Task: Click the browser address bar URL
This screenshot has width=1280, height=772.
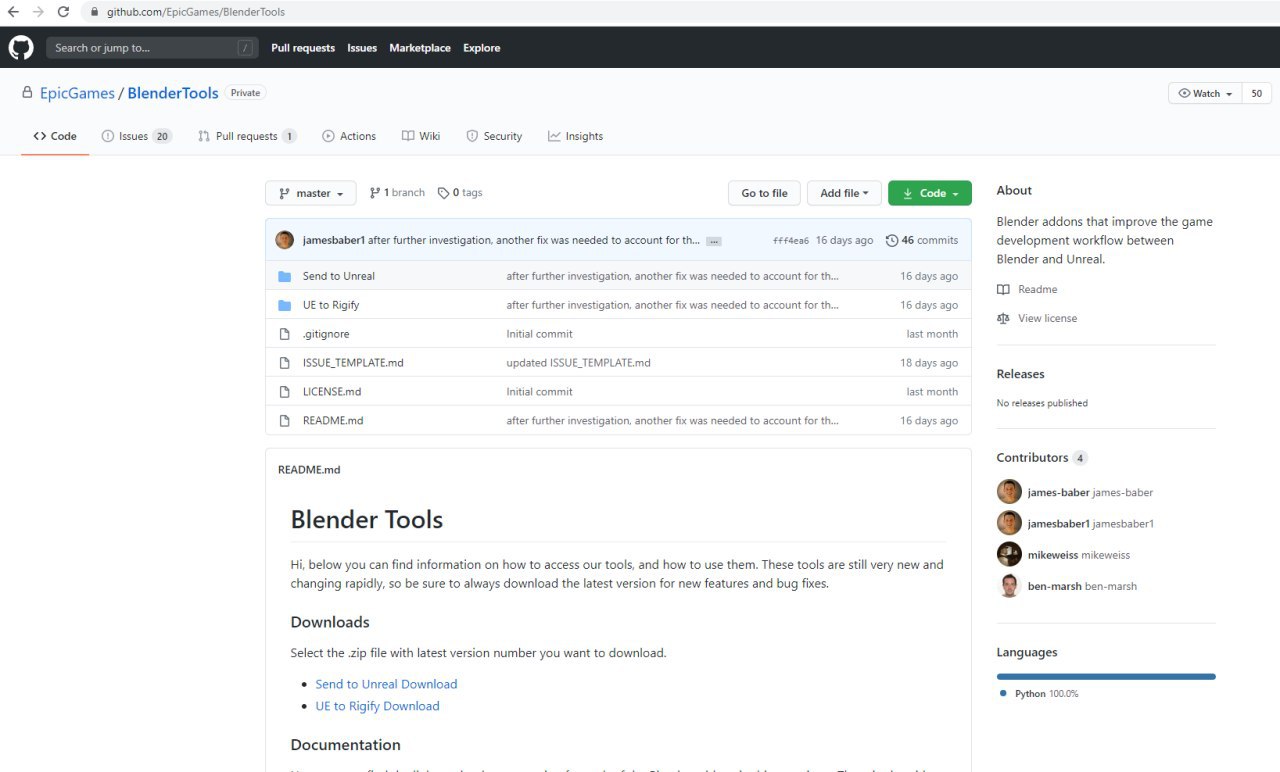Action: coord(196,12)
